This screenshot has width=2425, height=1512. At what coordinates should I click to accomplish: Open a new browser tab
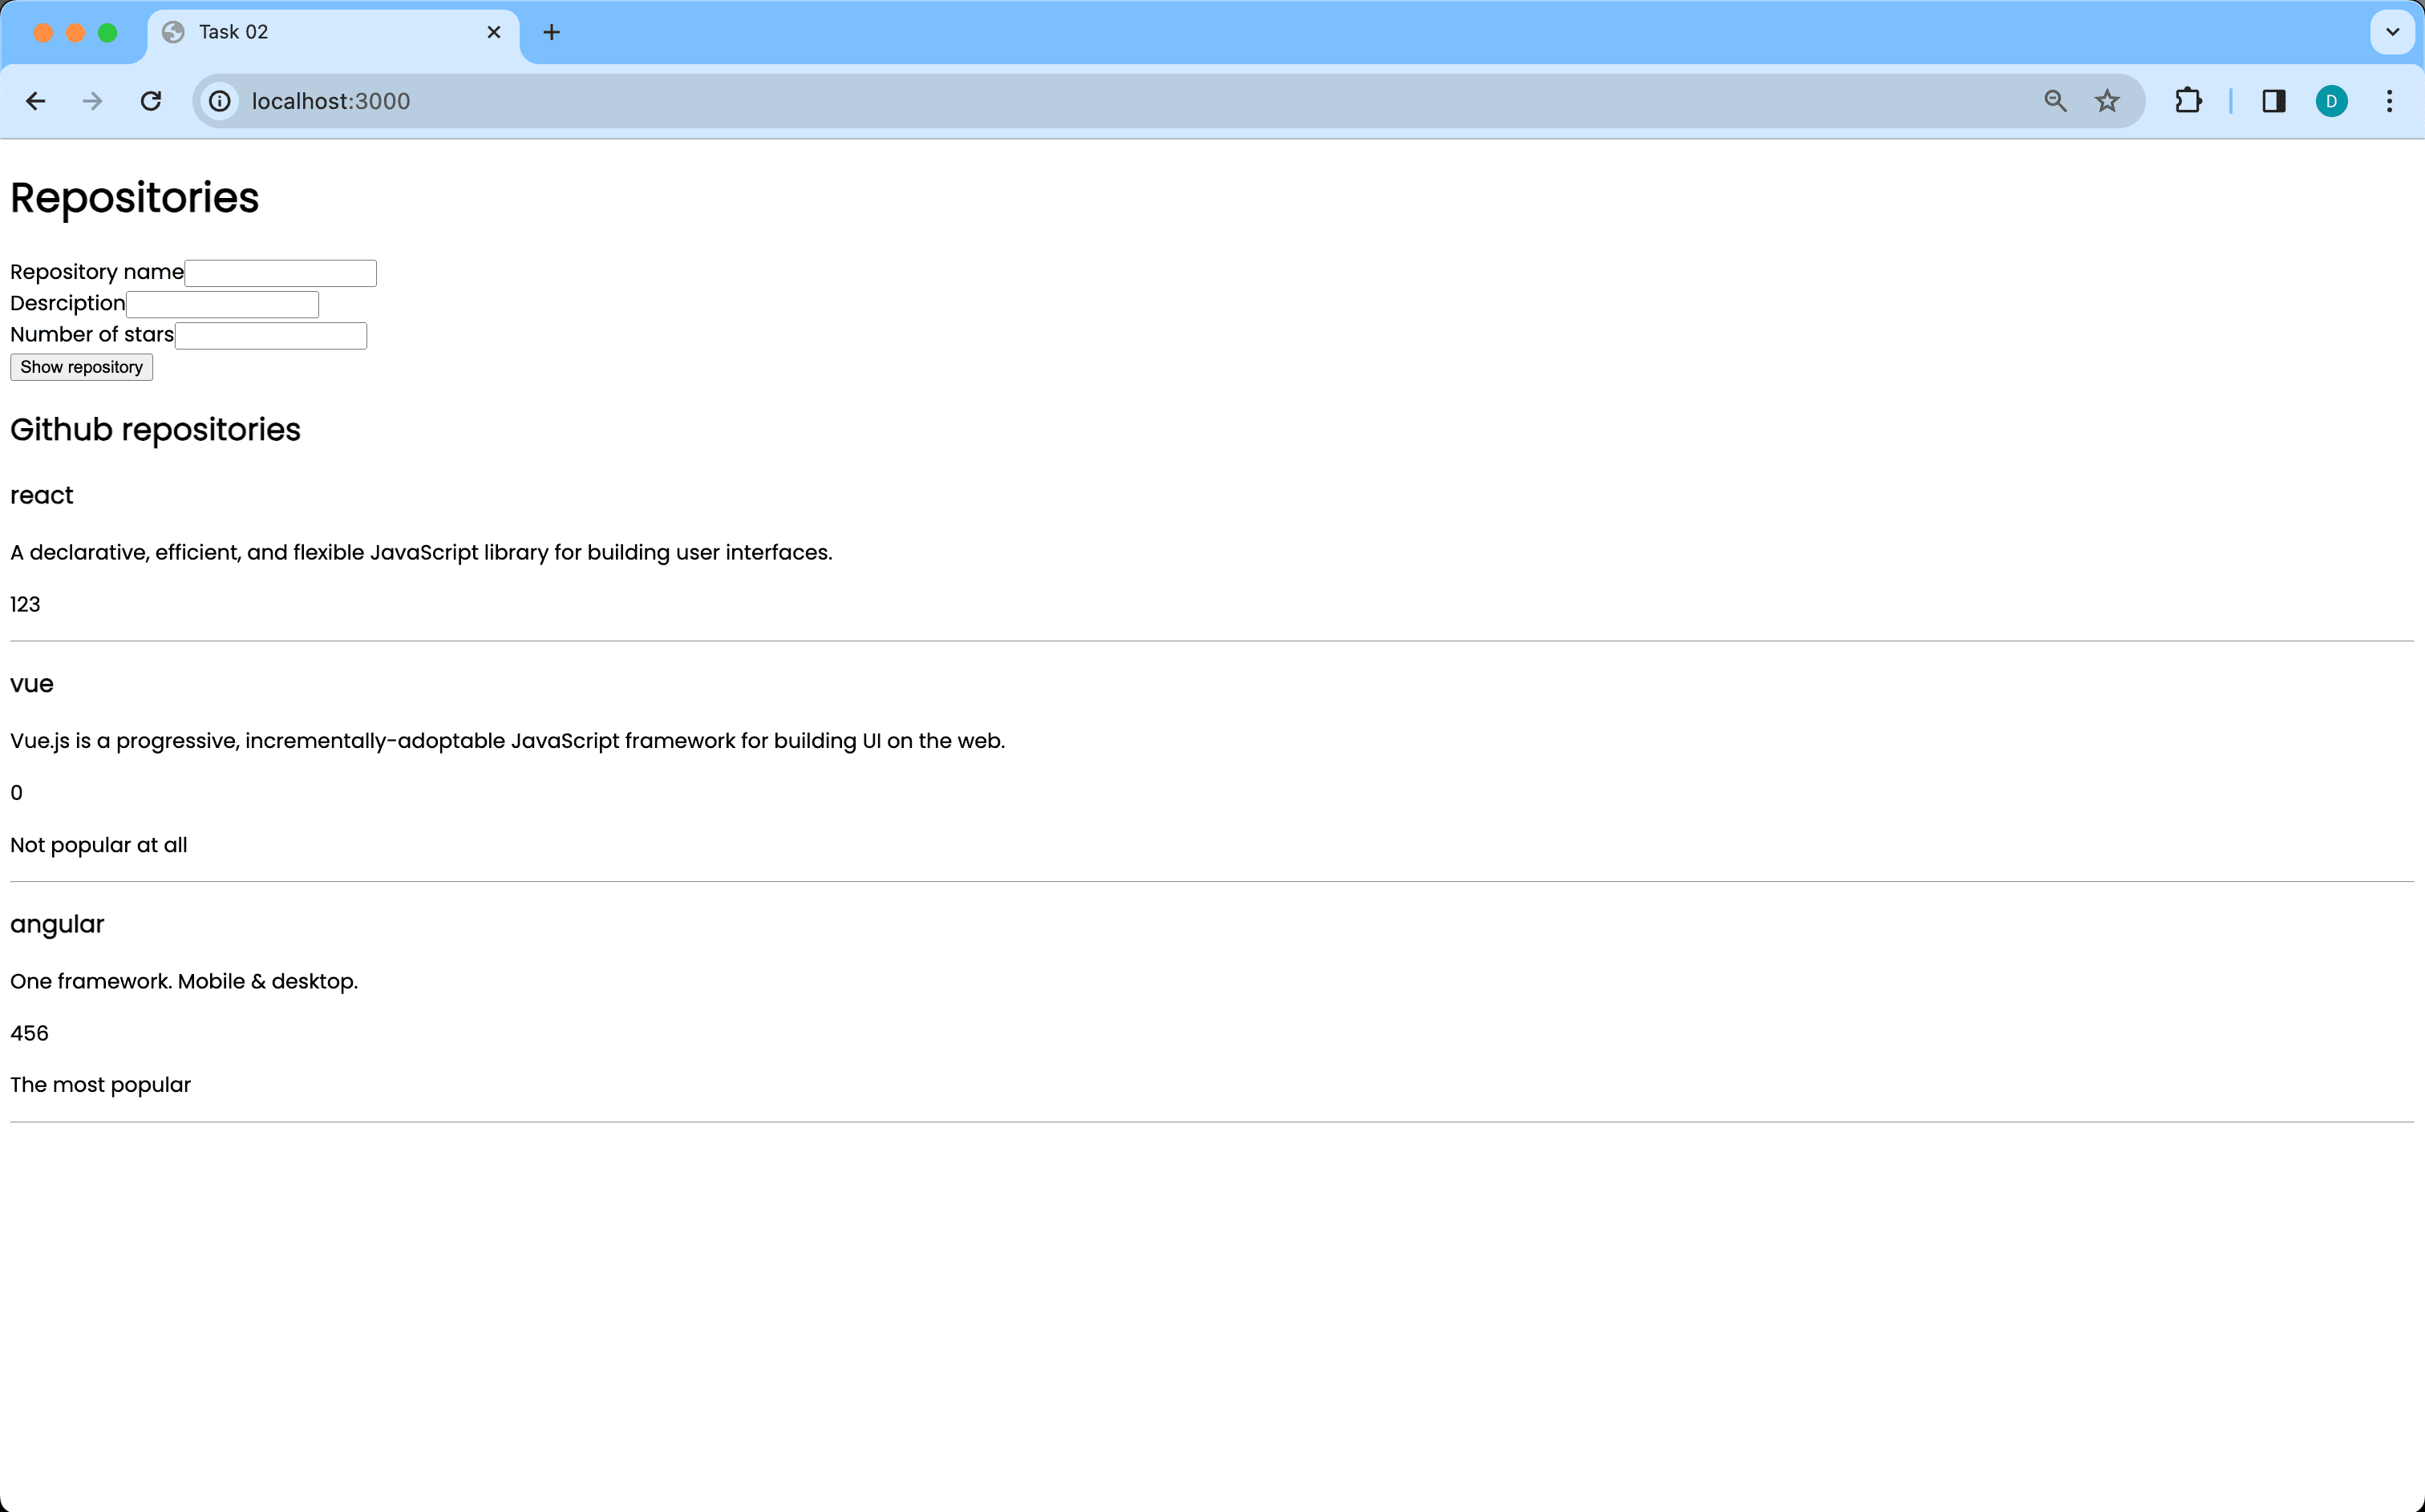(551, 32)
